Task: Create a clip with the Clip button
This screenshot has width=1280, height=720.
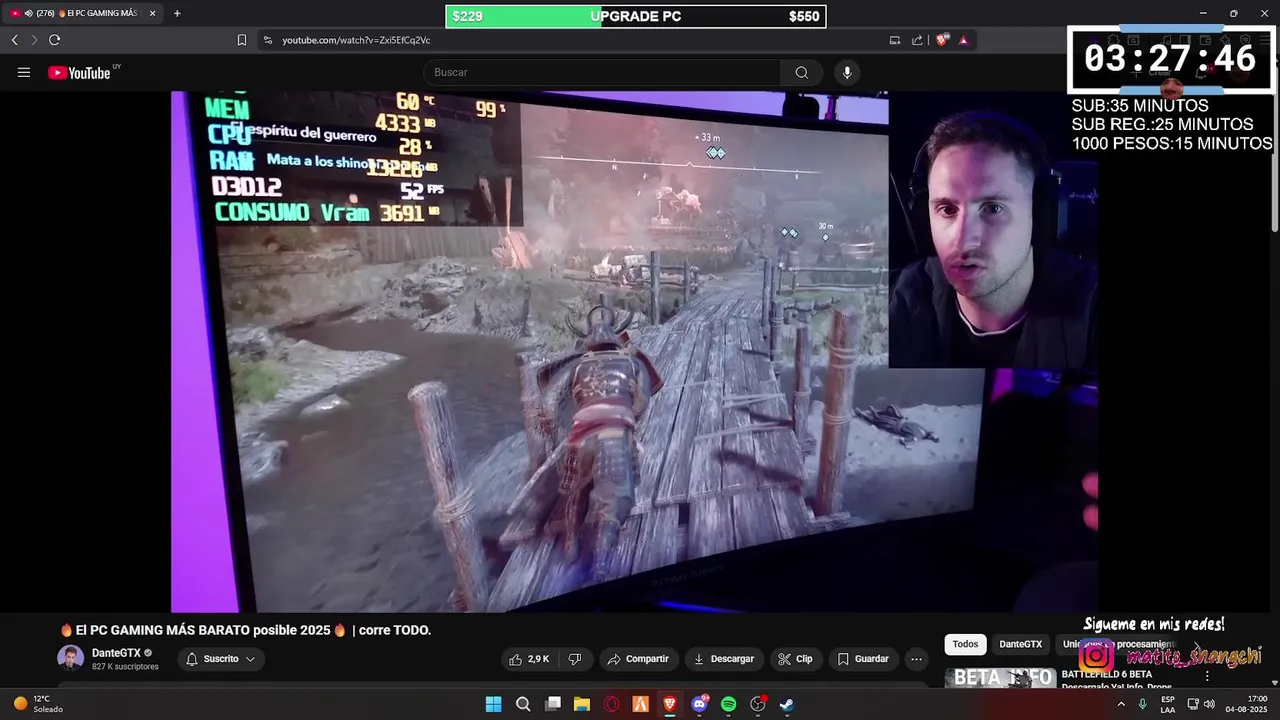Action: click(794, 659)
